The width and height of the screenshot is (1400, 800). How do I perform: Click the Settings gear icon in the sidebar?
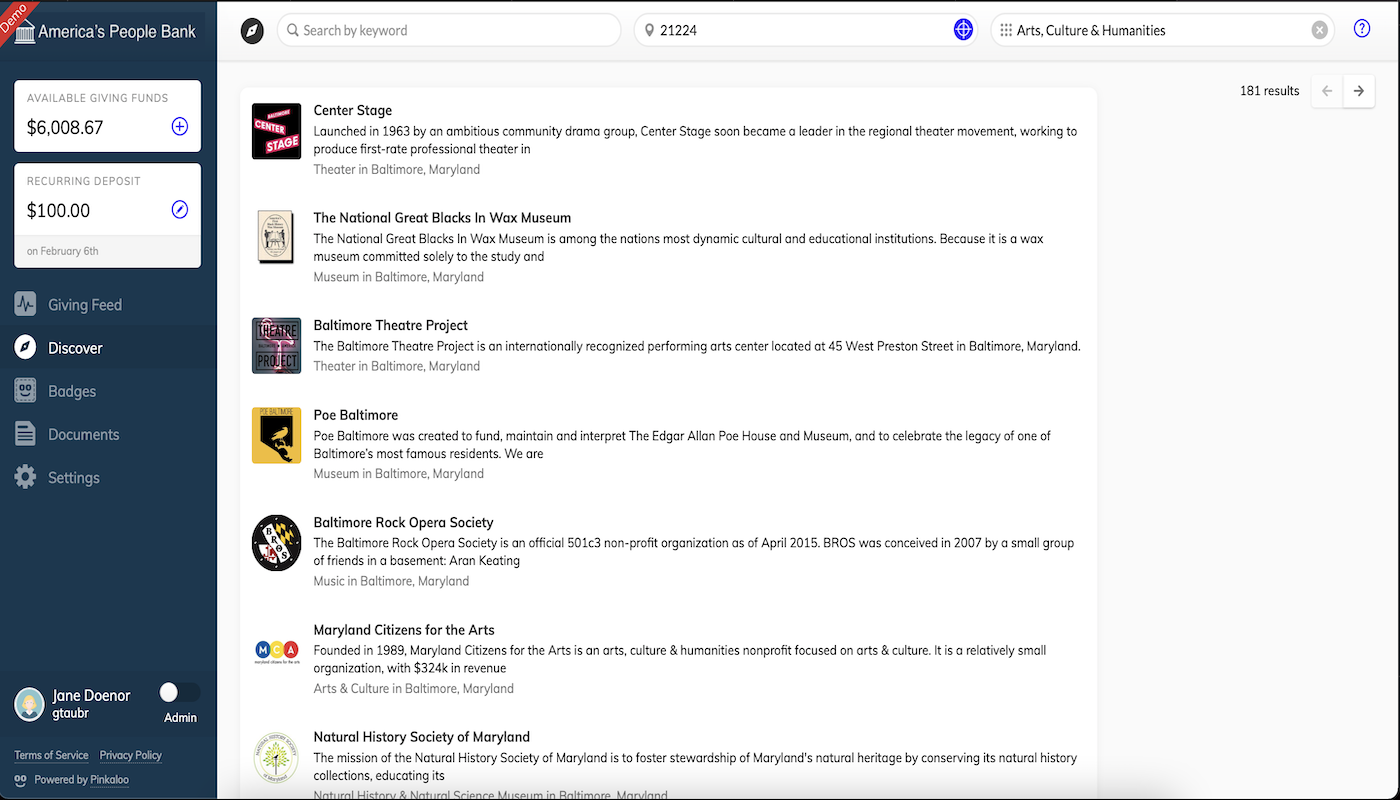pyautogui.click(x=26, y=477)
